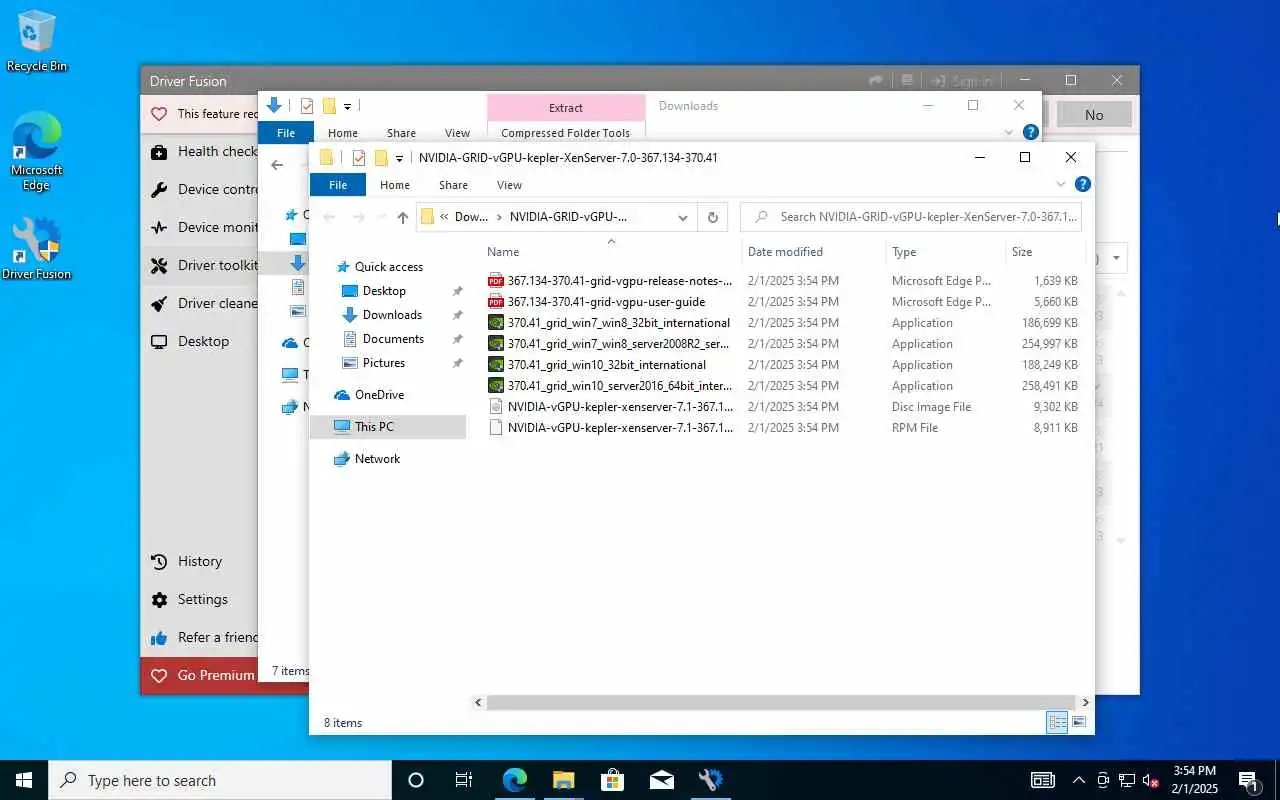Switch to large icons view layout
This screenshot has width=1280, height=800.
tap(1079, 722)
